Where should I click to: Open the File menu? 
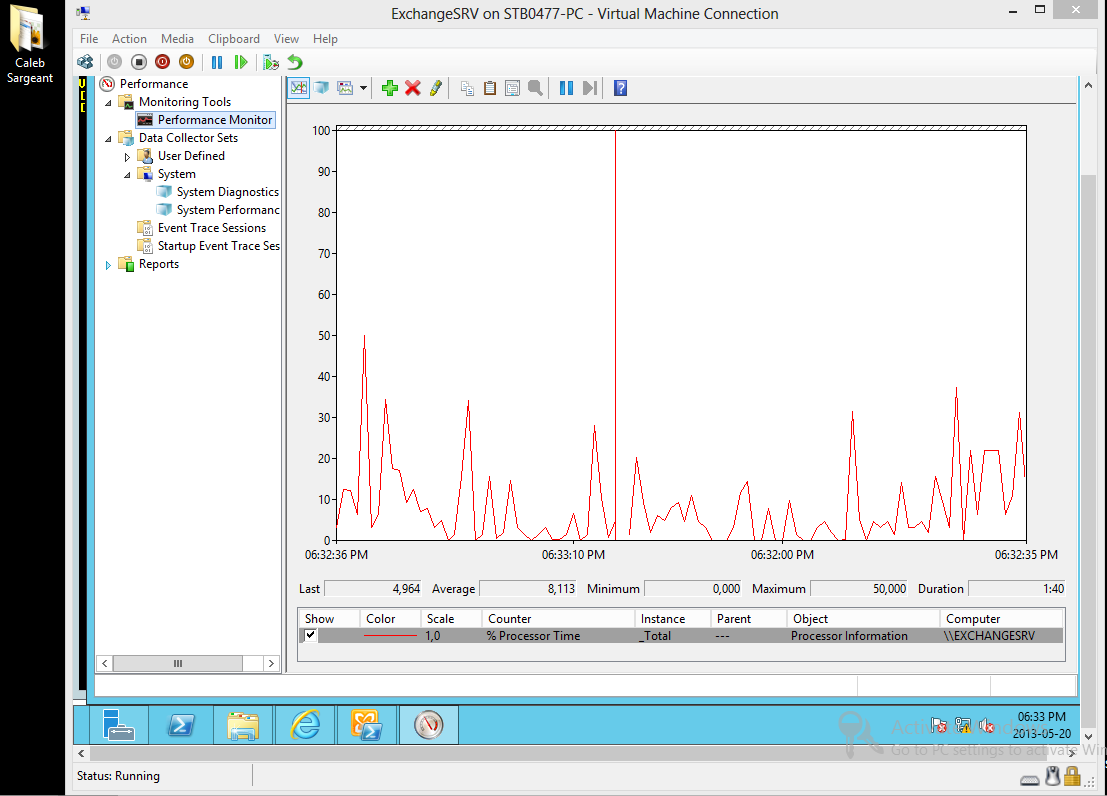(x=89, y=39)
